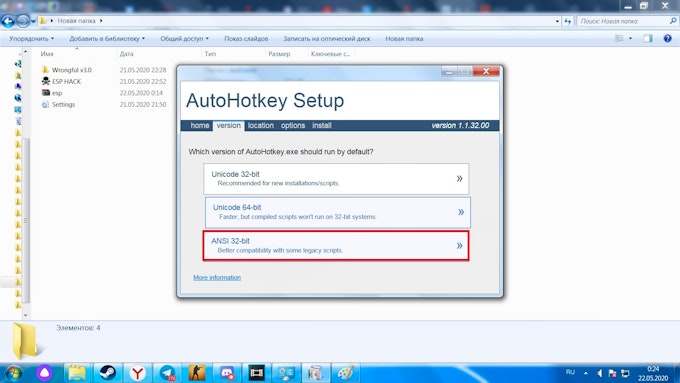Open File Explorer from taskbar
The height and width of the screenshot is (383, 680).
(x=77, y=373)
